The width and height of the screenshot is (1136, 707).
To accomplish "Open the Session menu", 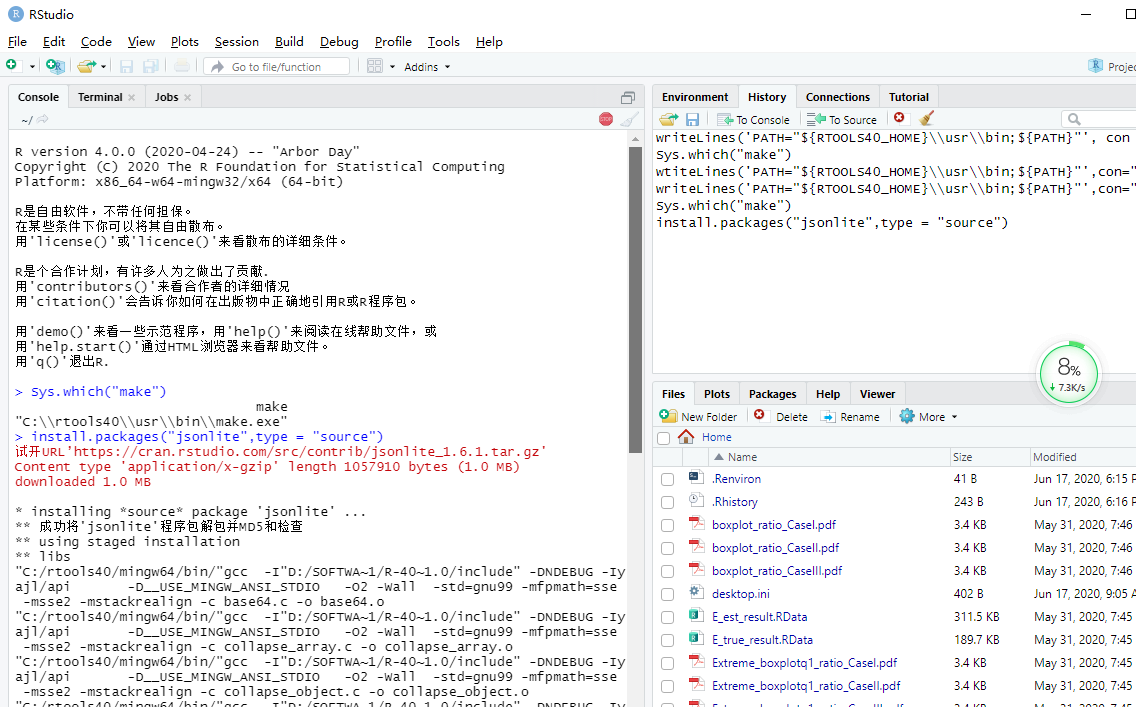I will pyautogui.click(x=236, y=42).
